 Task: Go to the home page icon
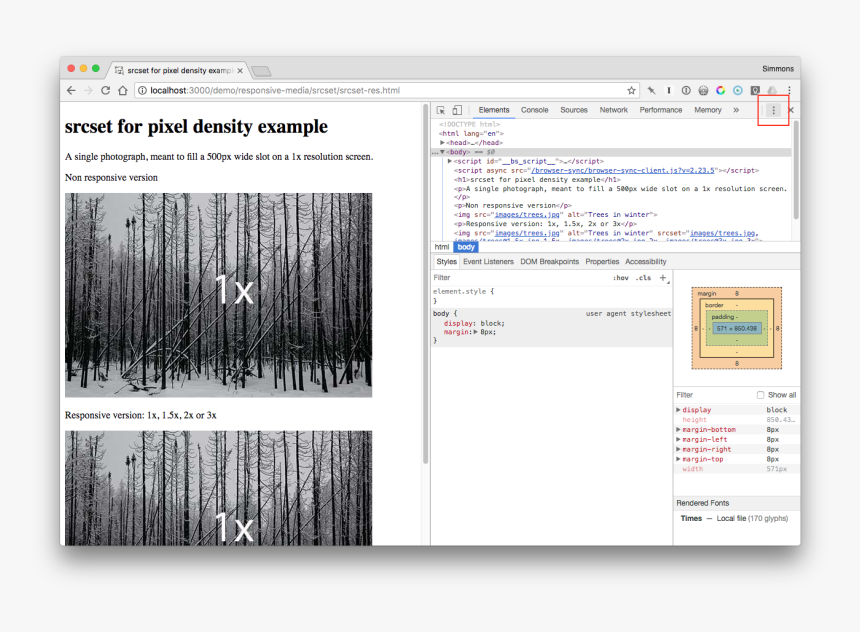tap(123, 91)
